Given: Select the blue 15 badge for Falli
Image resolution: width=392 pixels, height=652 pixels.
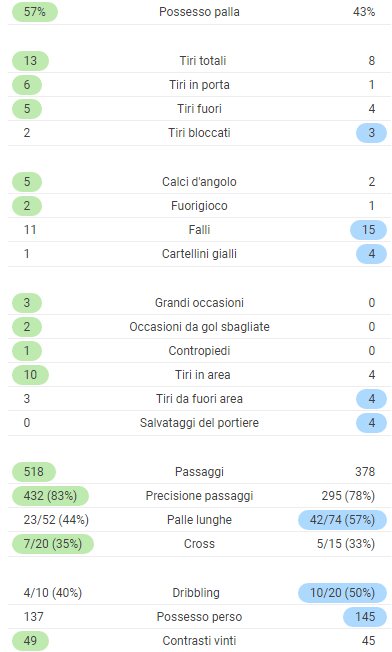Looking at the screenshot, I should [x=368, y=230].
